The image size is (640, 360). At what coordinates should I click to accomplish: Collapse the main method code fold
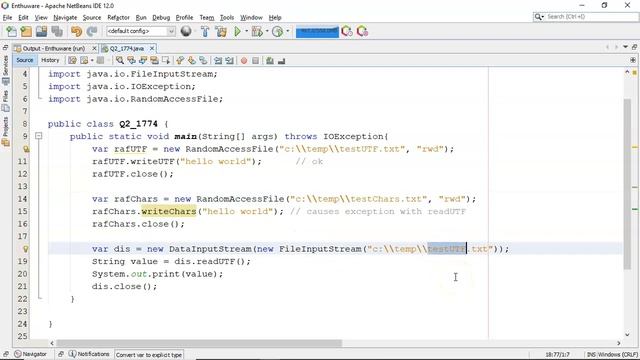[38, 136]
